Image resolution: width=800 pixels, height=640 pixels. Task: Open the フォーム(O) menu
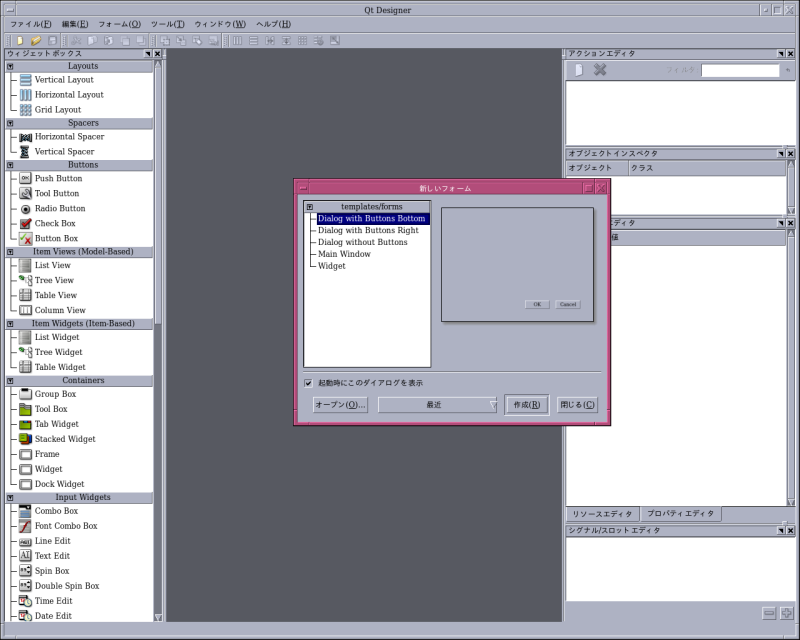[x=119, y=24]
